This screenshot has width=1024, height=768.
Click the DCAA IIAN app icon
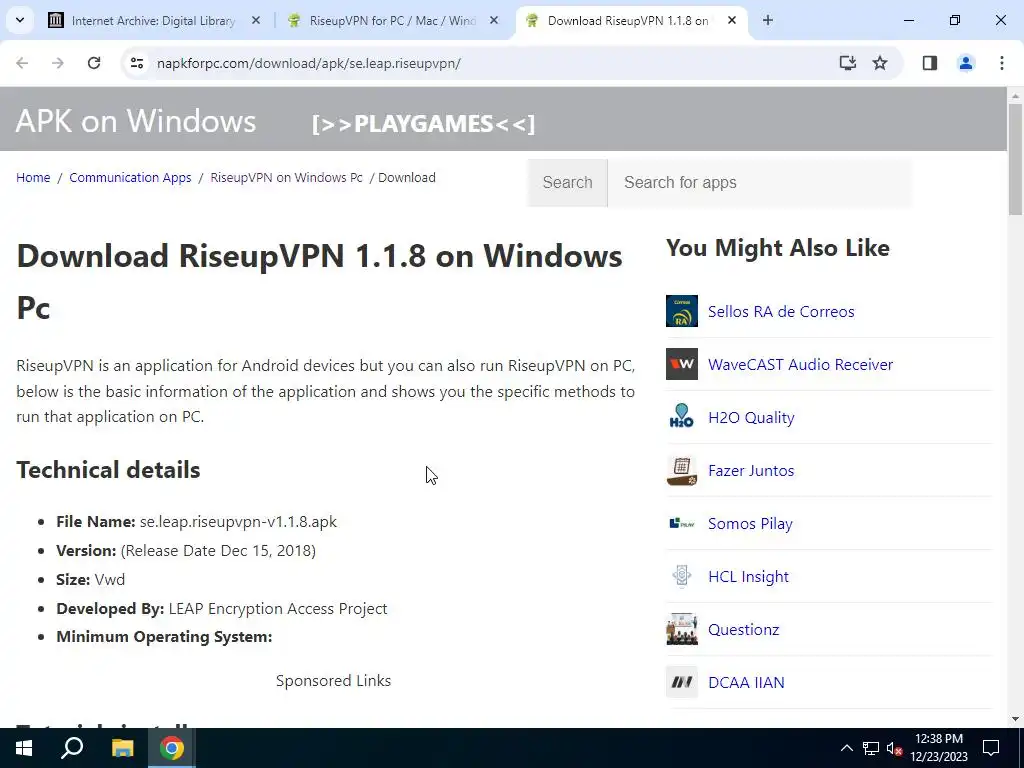682,682
